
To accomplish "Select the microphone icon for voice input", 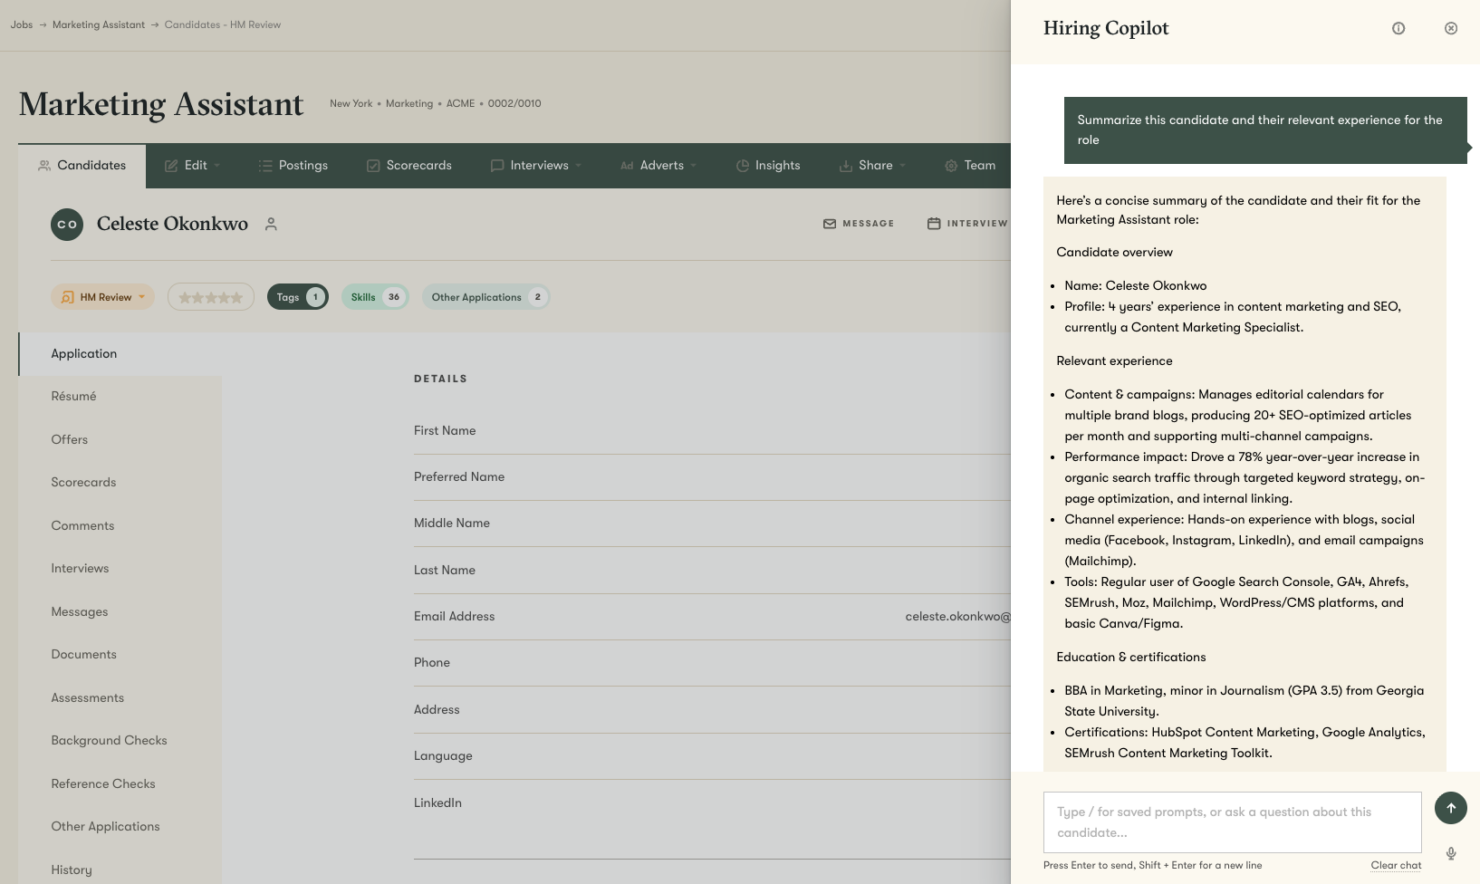I will (x=1451, y=853).
